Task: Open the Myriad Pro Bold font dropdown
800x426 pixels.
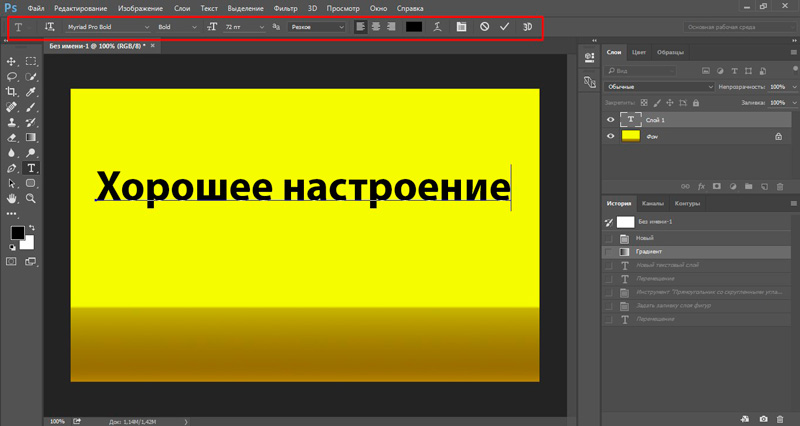Action: [148, 27]
